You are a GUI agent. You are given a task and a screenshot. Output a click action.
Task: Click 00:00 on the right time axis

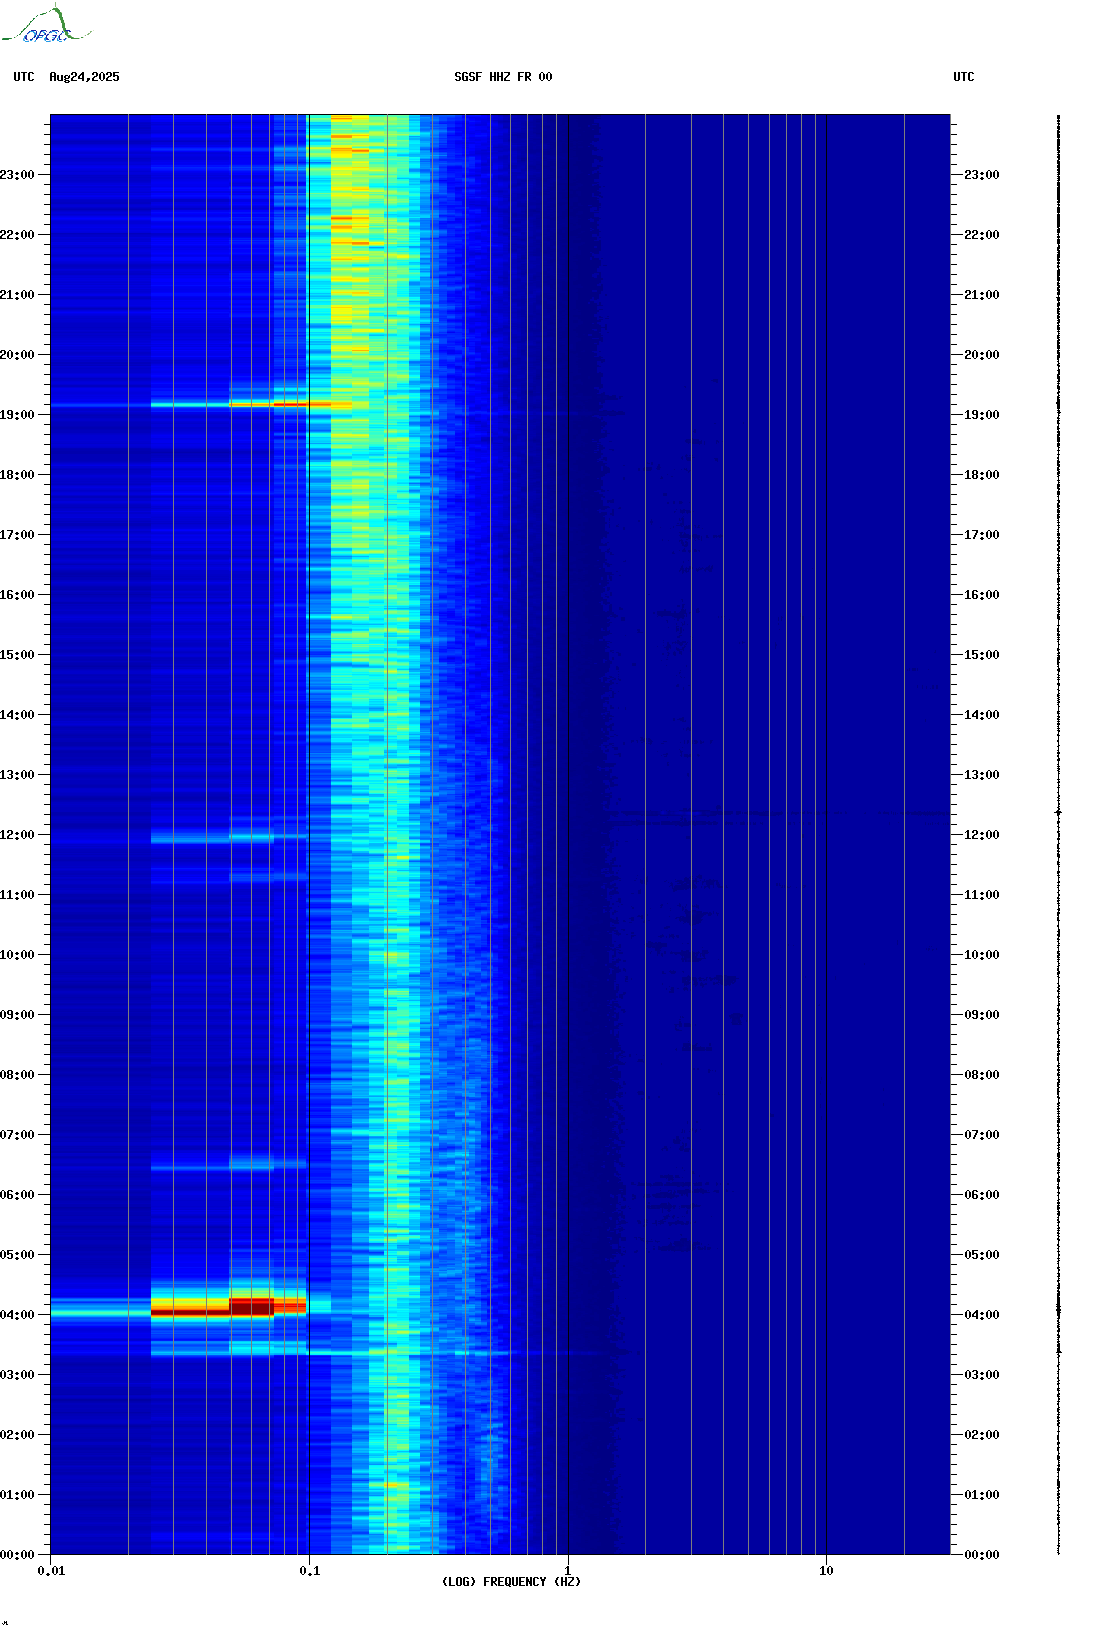pos(982,1555)
